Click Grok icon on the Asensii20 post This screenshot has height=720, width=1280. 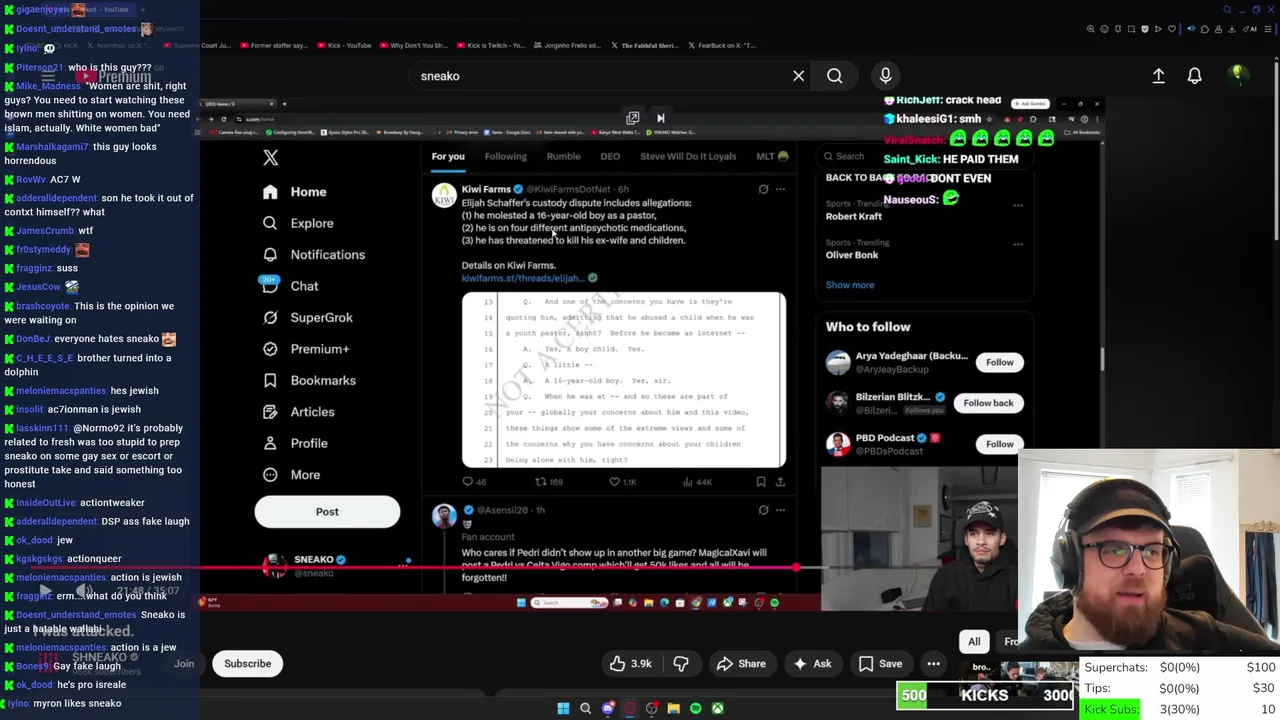(763, 510)
